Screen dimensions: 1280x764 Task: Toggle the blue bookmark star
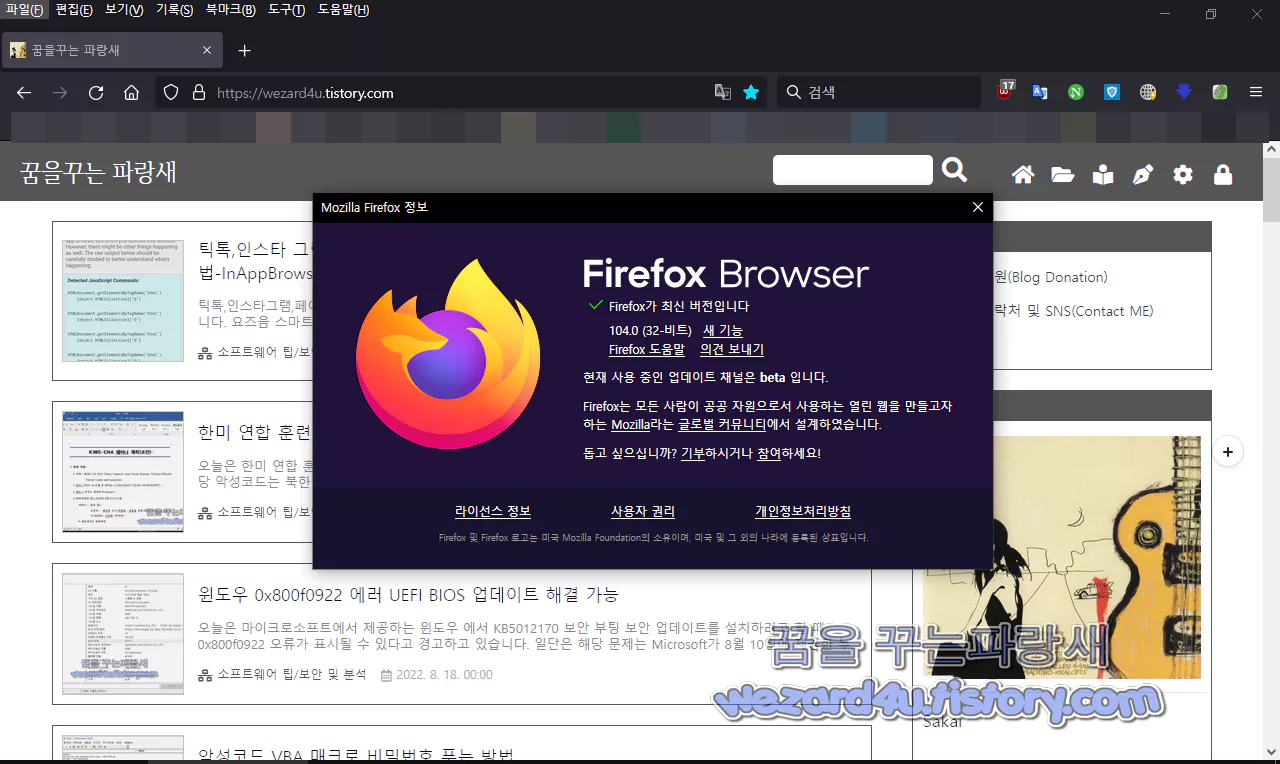[x=751, y=92]
